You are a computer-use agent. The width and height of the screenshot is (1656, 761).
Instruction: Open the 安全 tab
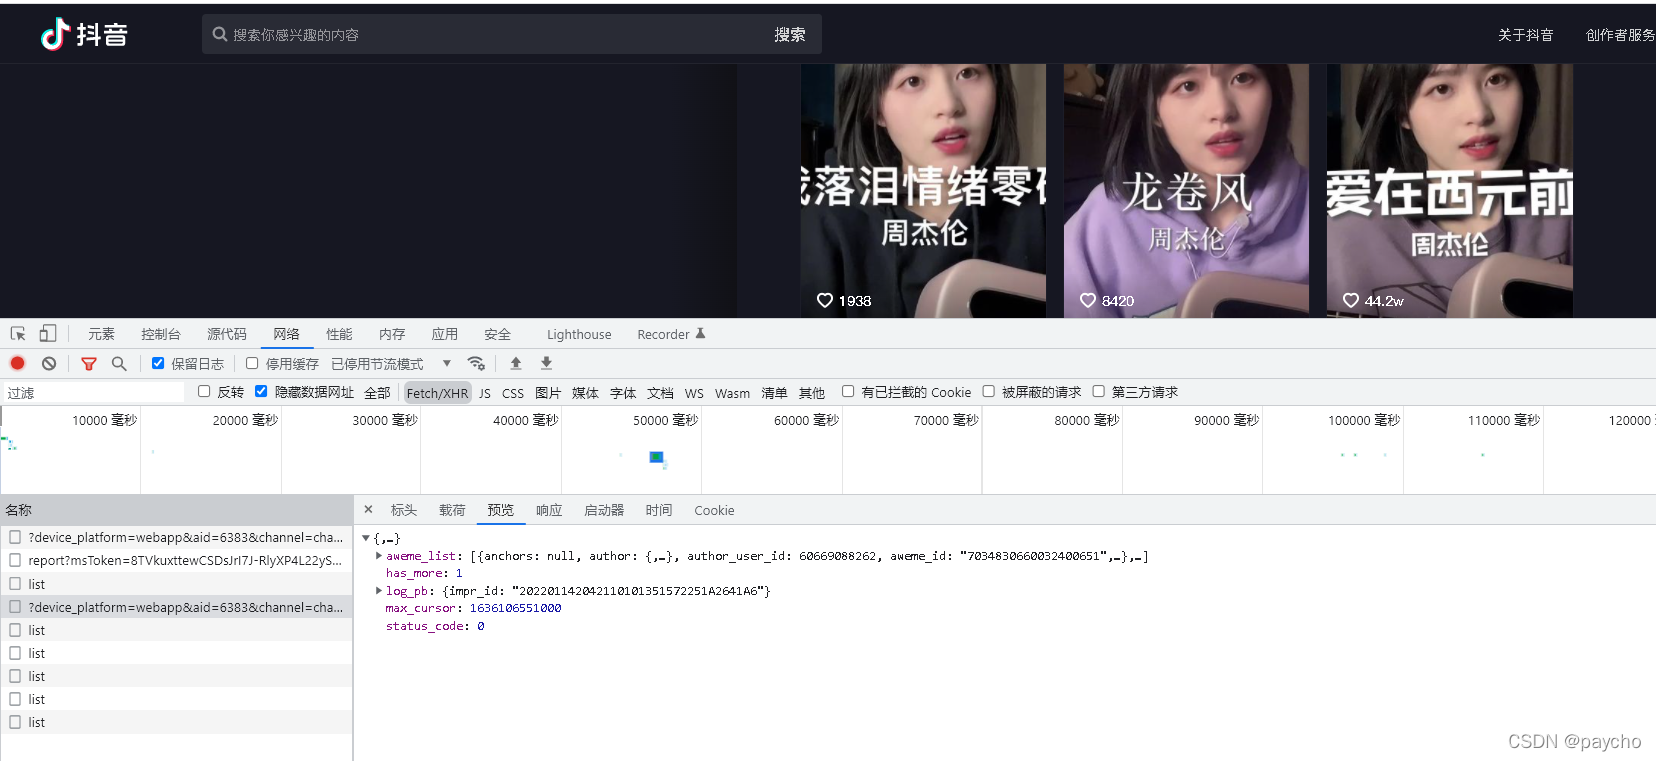click(498, 334)
